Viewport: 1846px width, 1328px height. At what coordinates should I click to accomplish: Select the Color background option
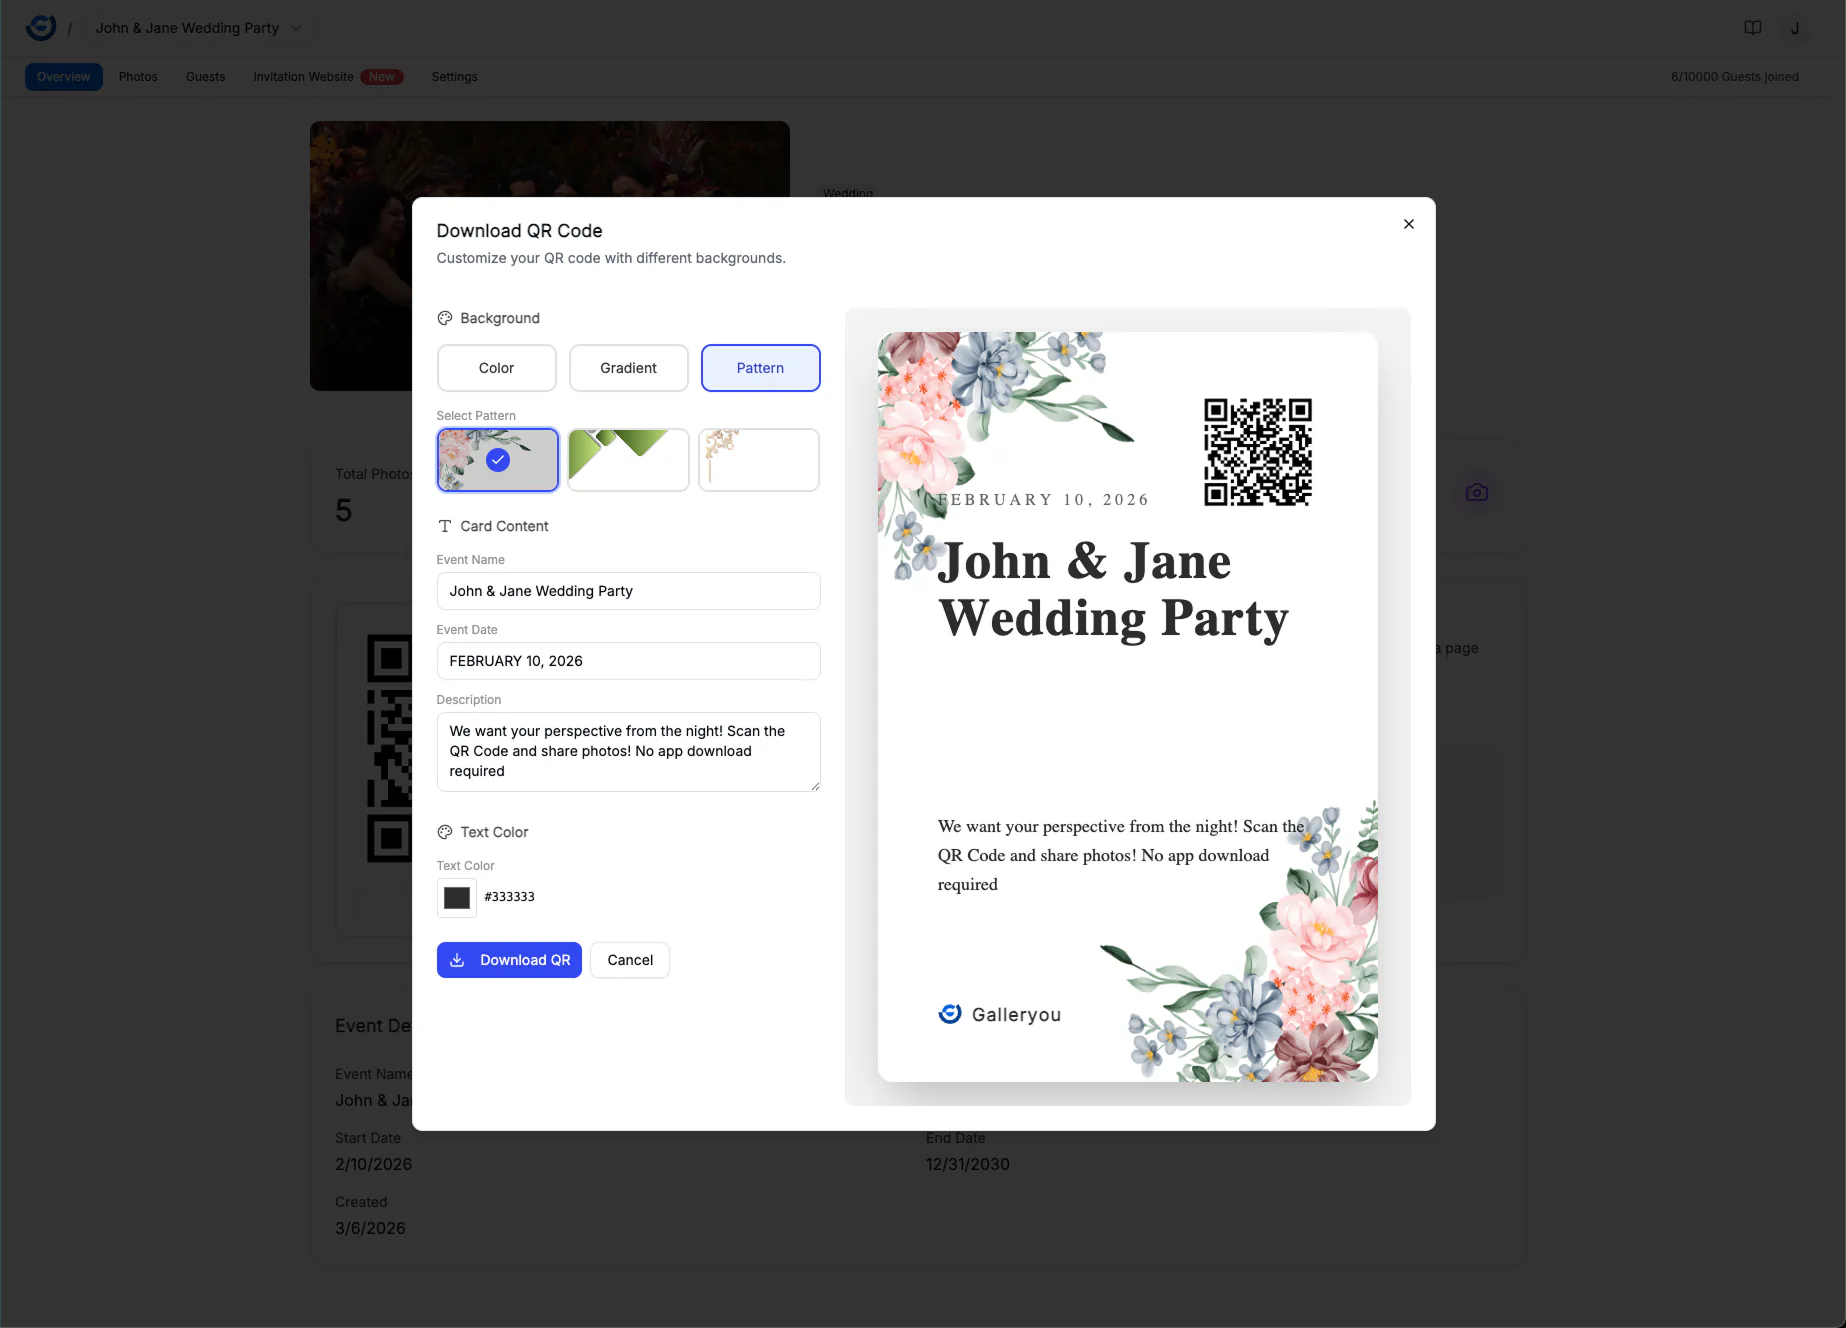(496, 368)
